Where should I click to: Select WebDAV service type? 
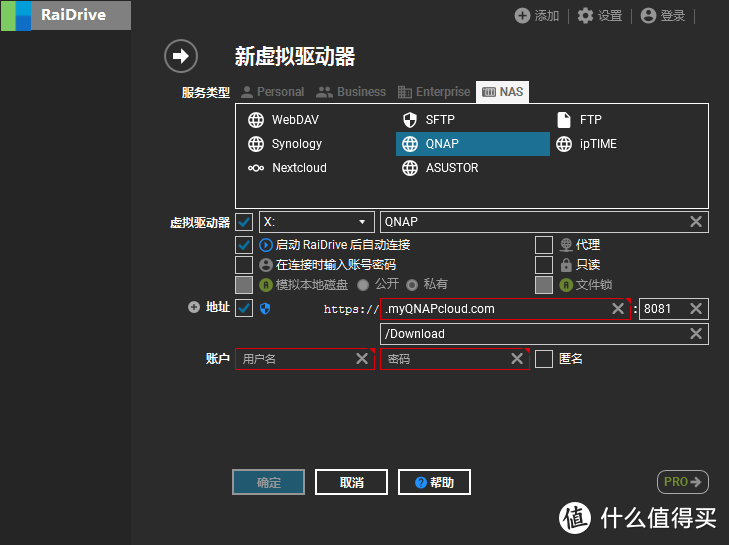pos(284,120)
